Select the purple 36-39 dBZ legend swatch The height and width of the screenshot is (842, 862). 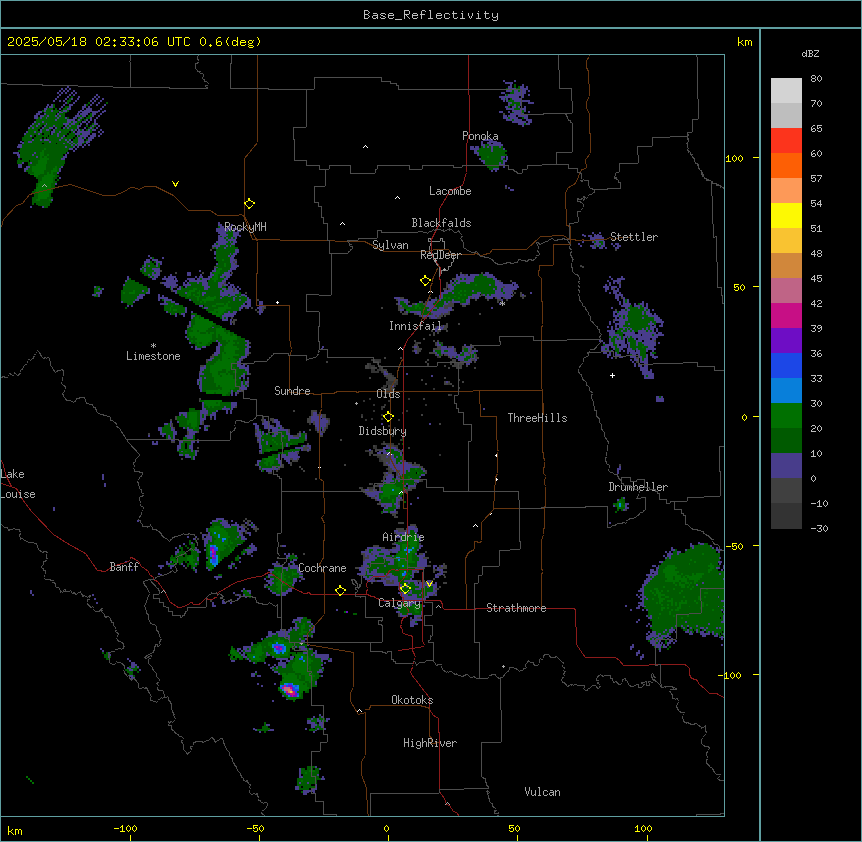click(786, 341)
